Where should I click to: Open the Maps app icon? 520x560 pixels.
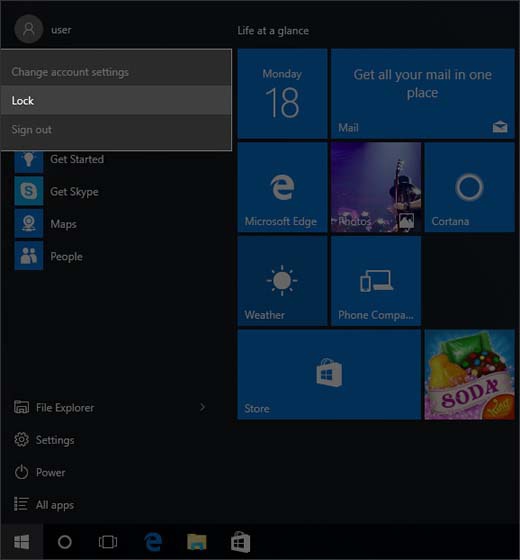[x=29, y=224]
